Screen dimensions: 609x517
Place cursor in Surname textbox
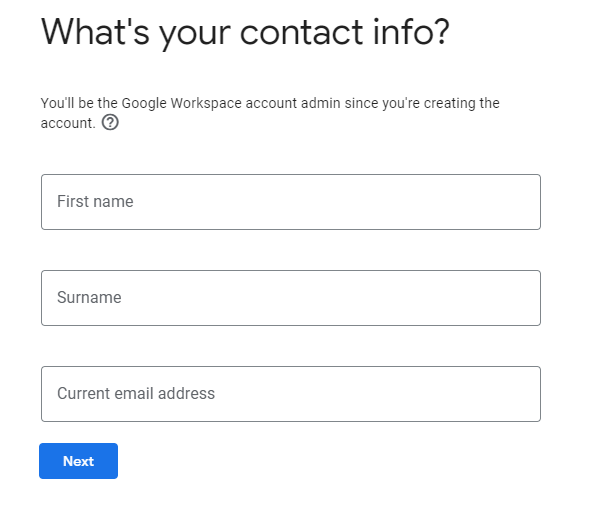(291, 298)
